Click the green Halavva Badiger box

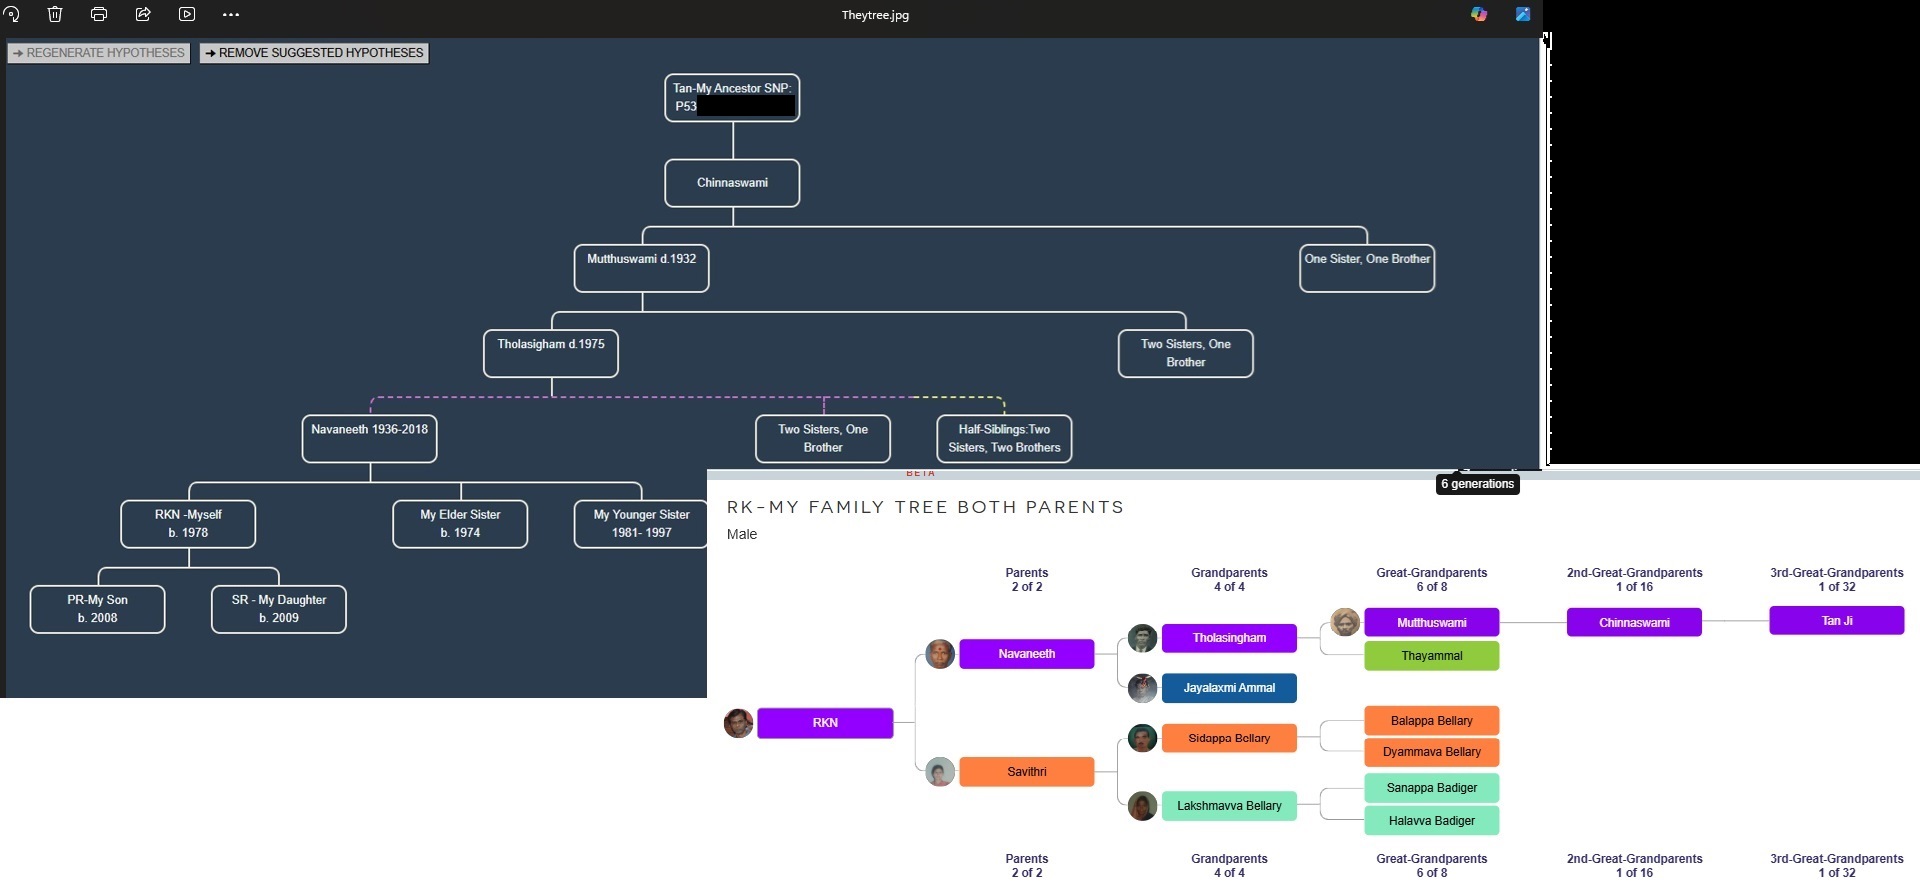tap(1432, 821)
